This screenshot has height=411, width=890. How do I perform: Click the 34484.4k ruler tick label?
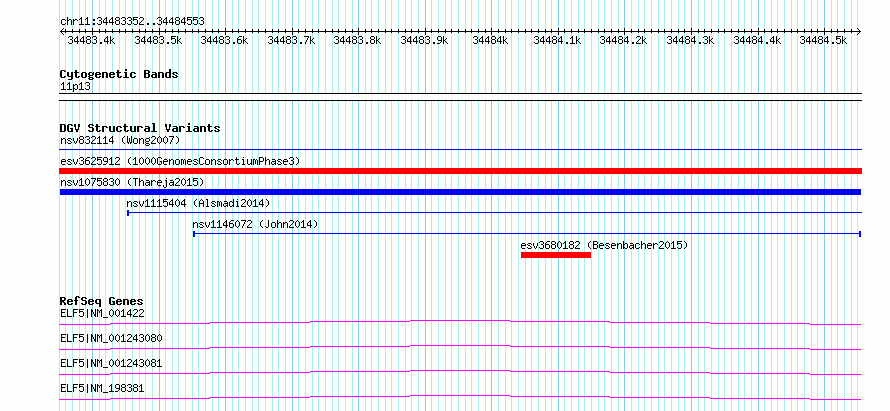(757, 40)
